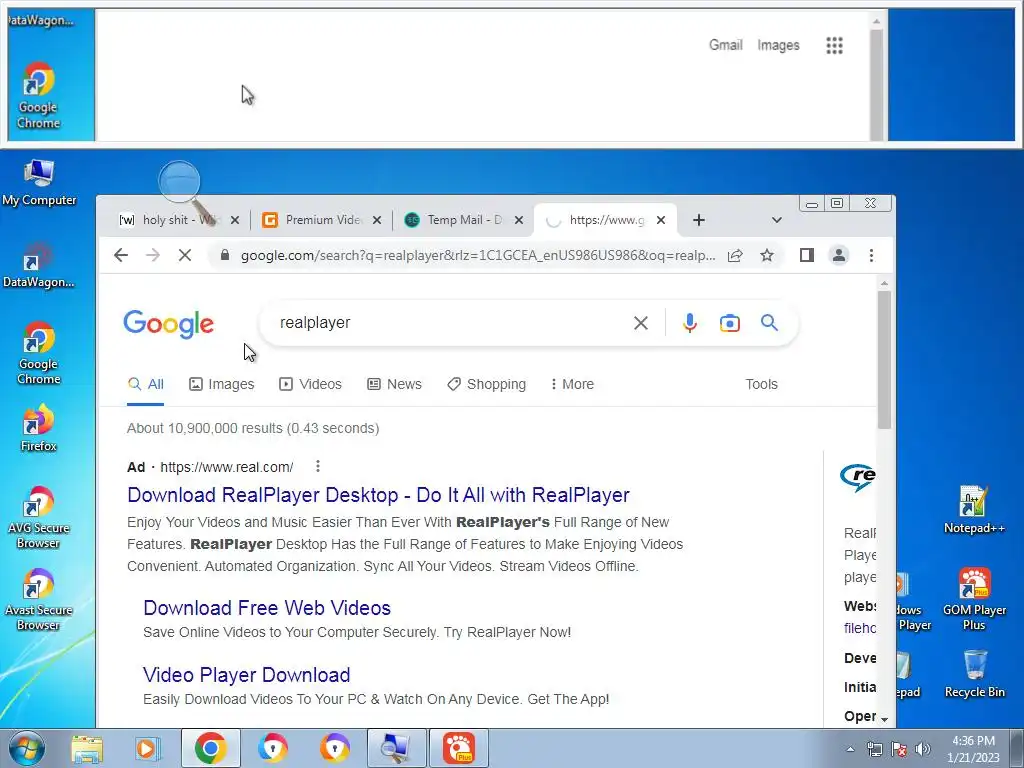Image resolution: width=1024 pixels, height=768 pixels.
Task: Open Download Free Web Videos link
Action: pos(266,608)
